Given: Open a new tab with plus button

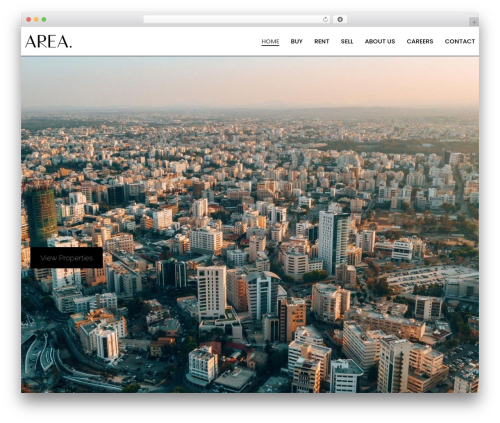Looking at the screenshot, I should click(x=474, y=22).
